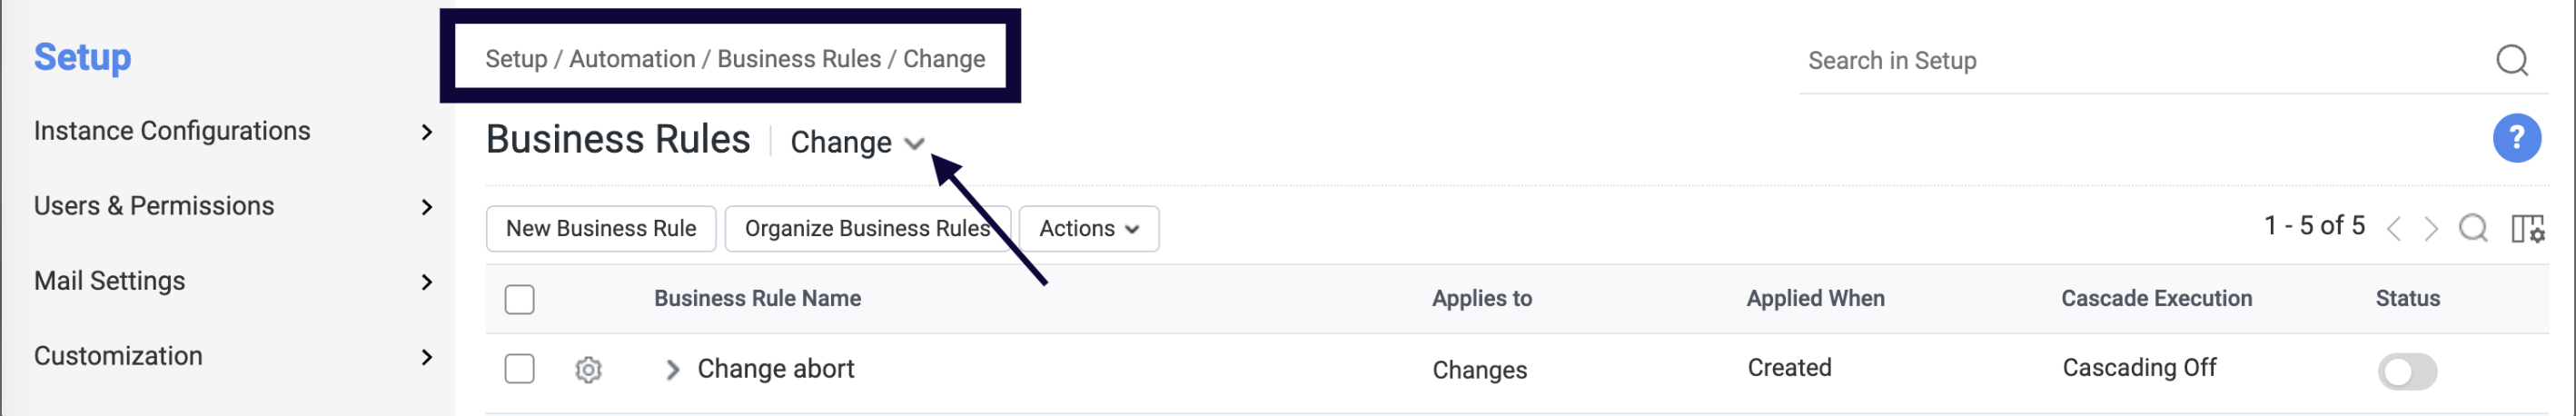Open the Actions dropdown
The image size is (2576, 416).
[x=1088, y=229]
